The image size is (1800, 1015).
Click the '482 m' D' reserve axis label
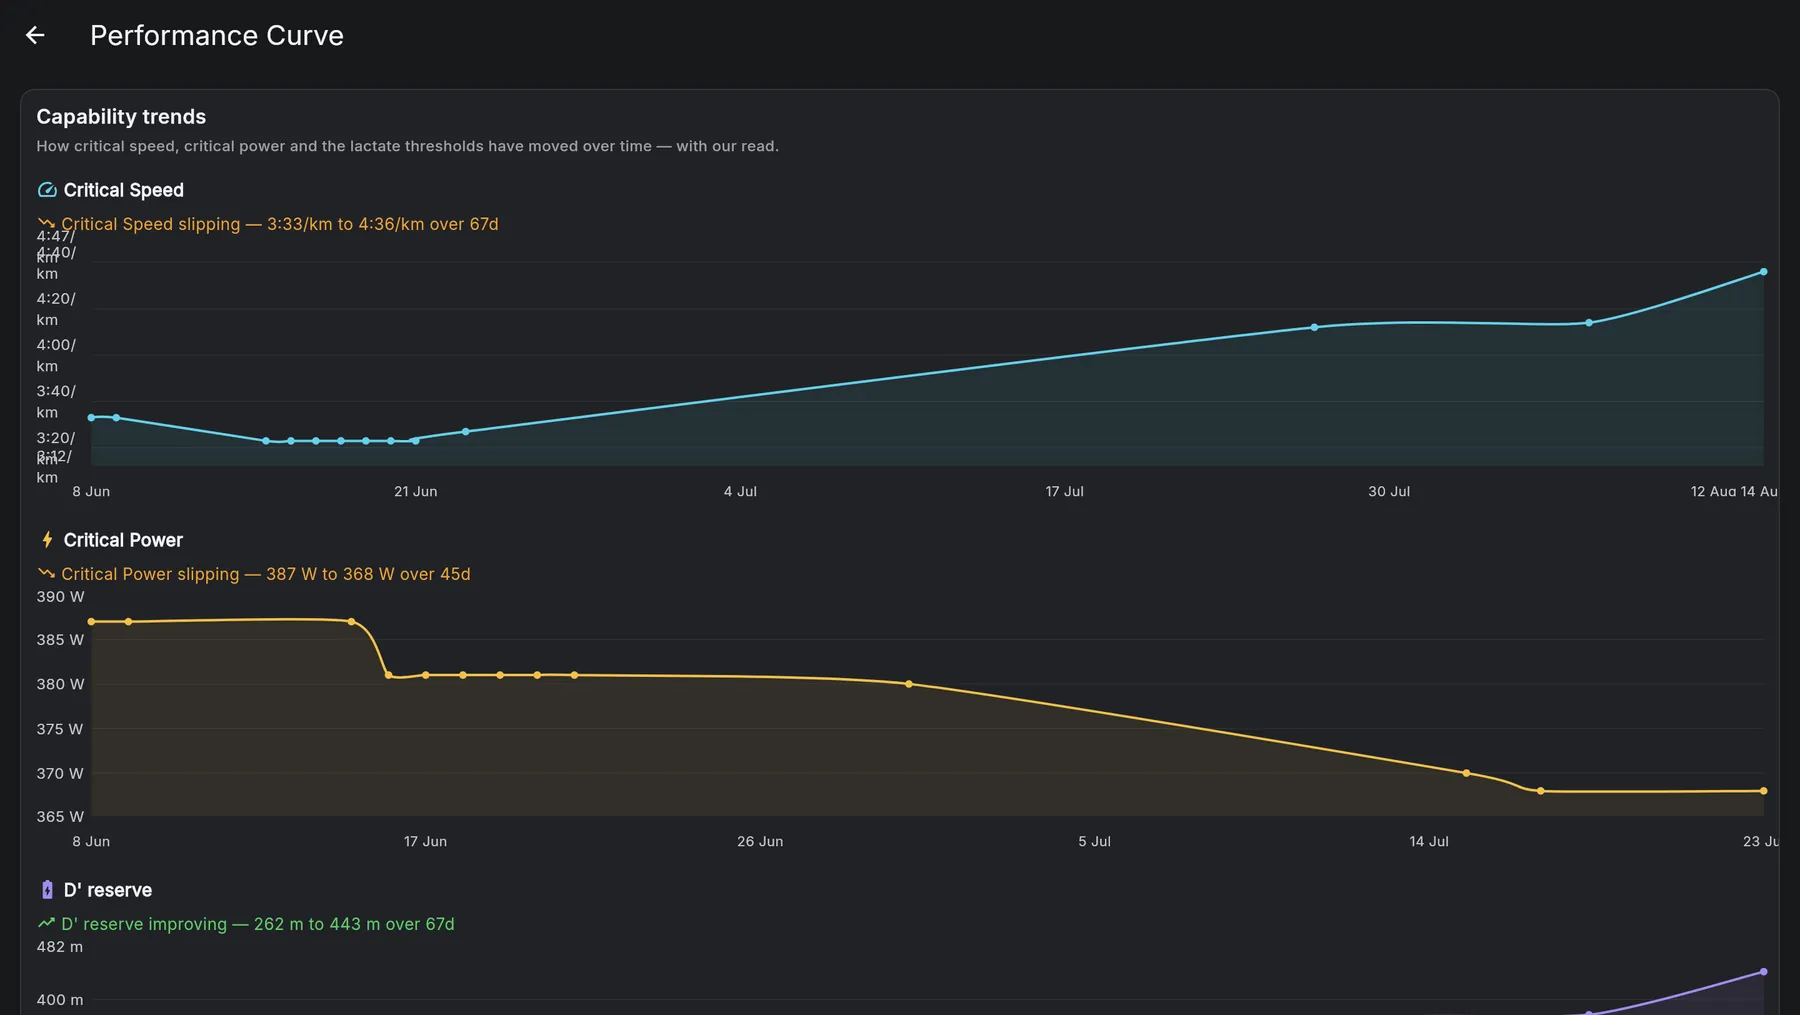point(60,947)
